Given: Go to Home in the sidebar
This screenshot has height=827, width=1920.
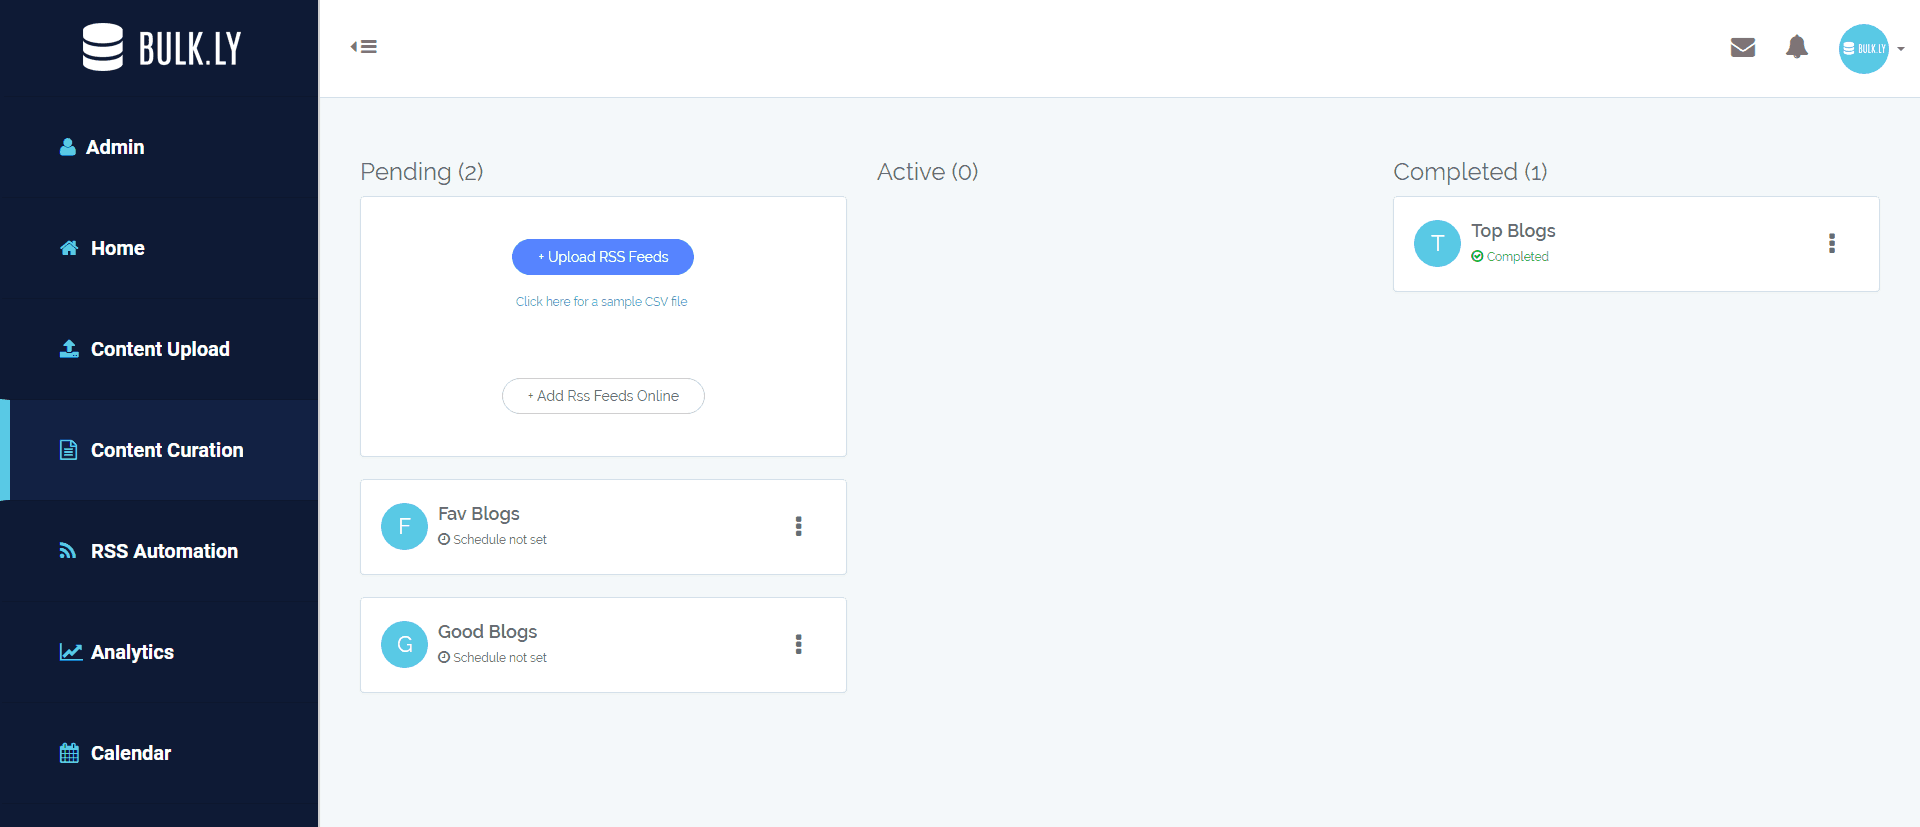Looking at the screenshot, I should coord(159,248).
